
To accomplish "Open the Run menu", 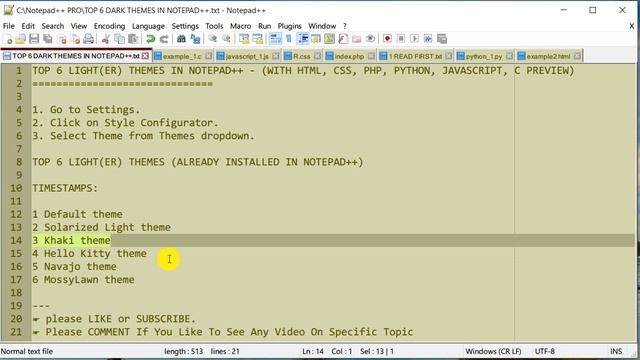I will (264, 26).
